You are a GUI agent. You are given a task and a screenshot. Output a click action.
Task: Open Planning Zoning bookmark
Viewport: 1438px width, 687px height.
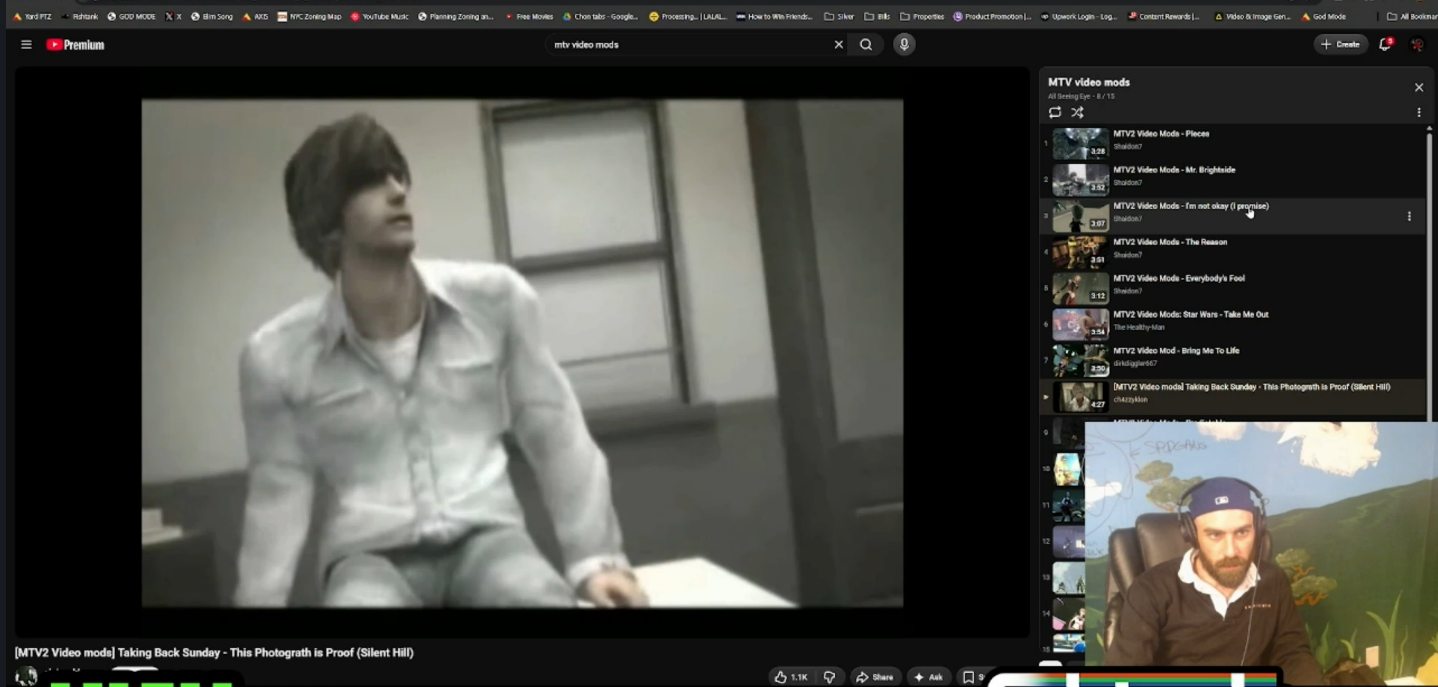456,16
